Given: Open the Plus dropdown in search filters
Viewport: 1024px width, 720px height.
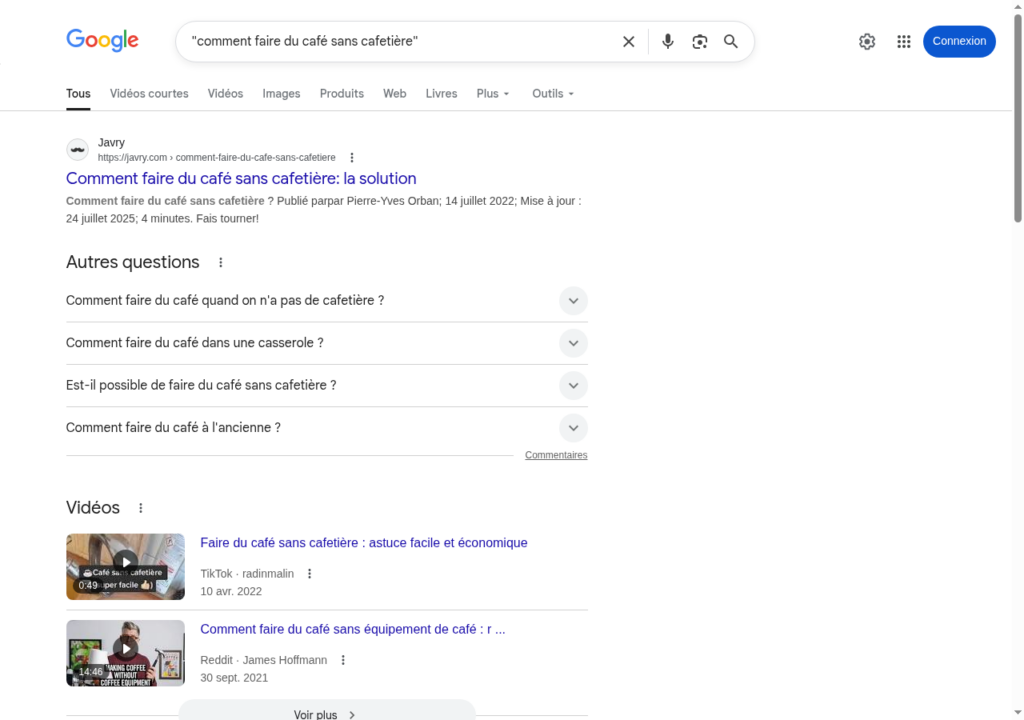Looking at the screenshot, I should (493, 94).
